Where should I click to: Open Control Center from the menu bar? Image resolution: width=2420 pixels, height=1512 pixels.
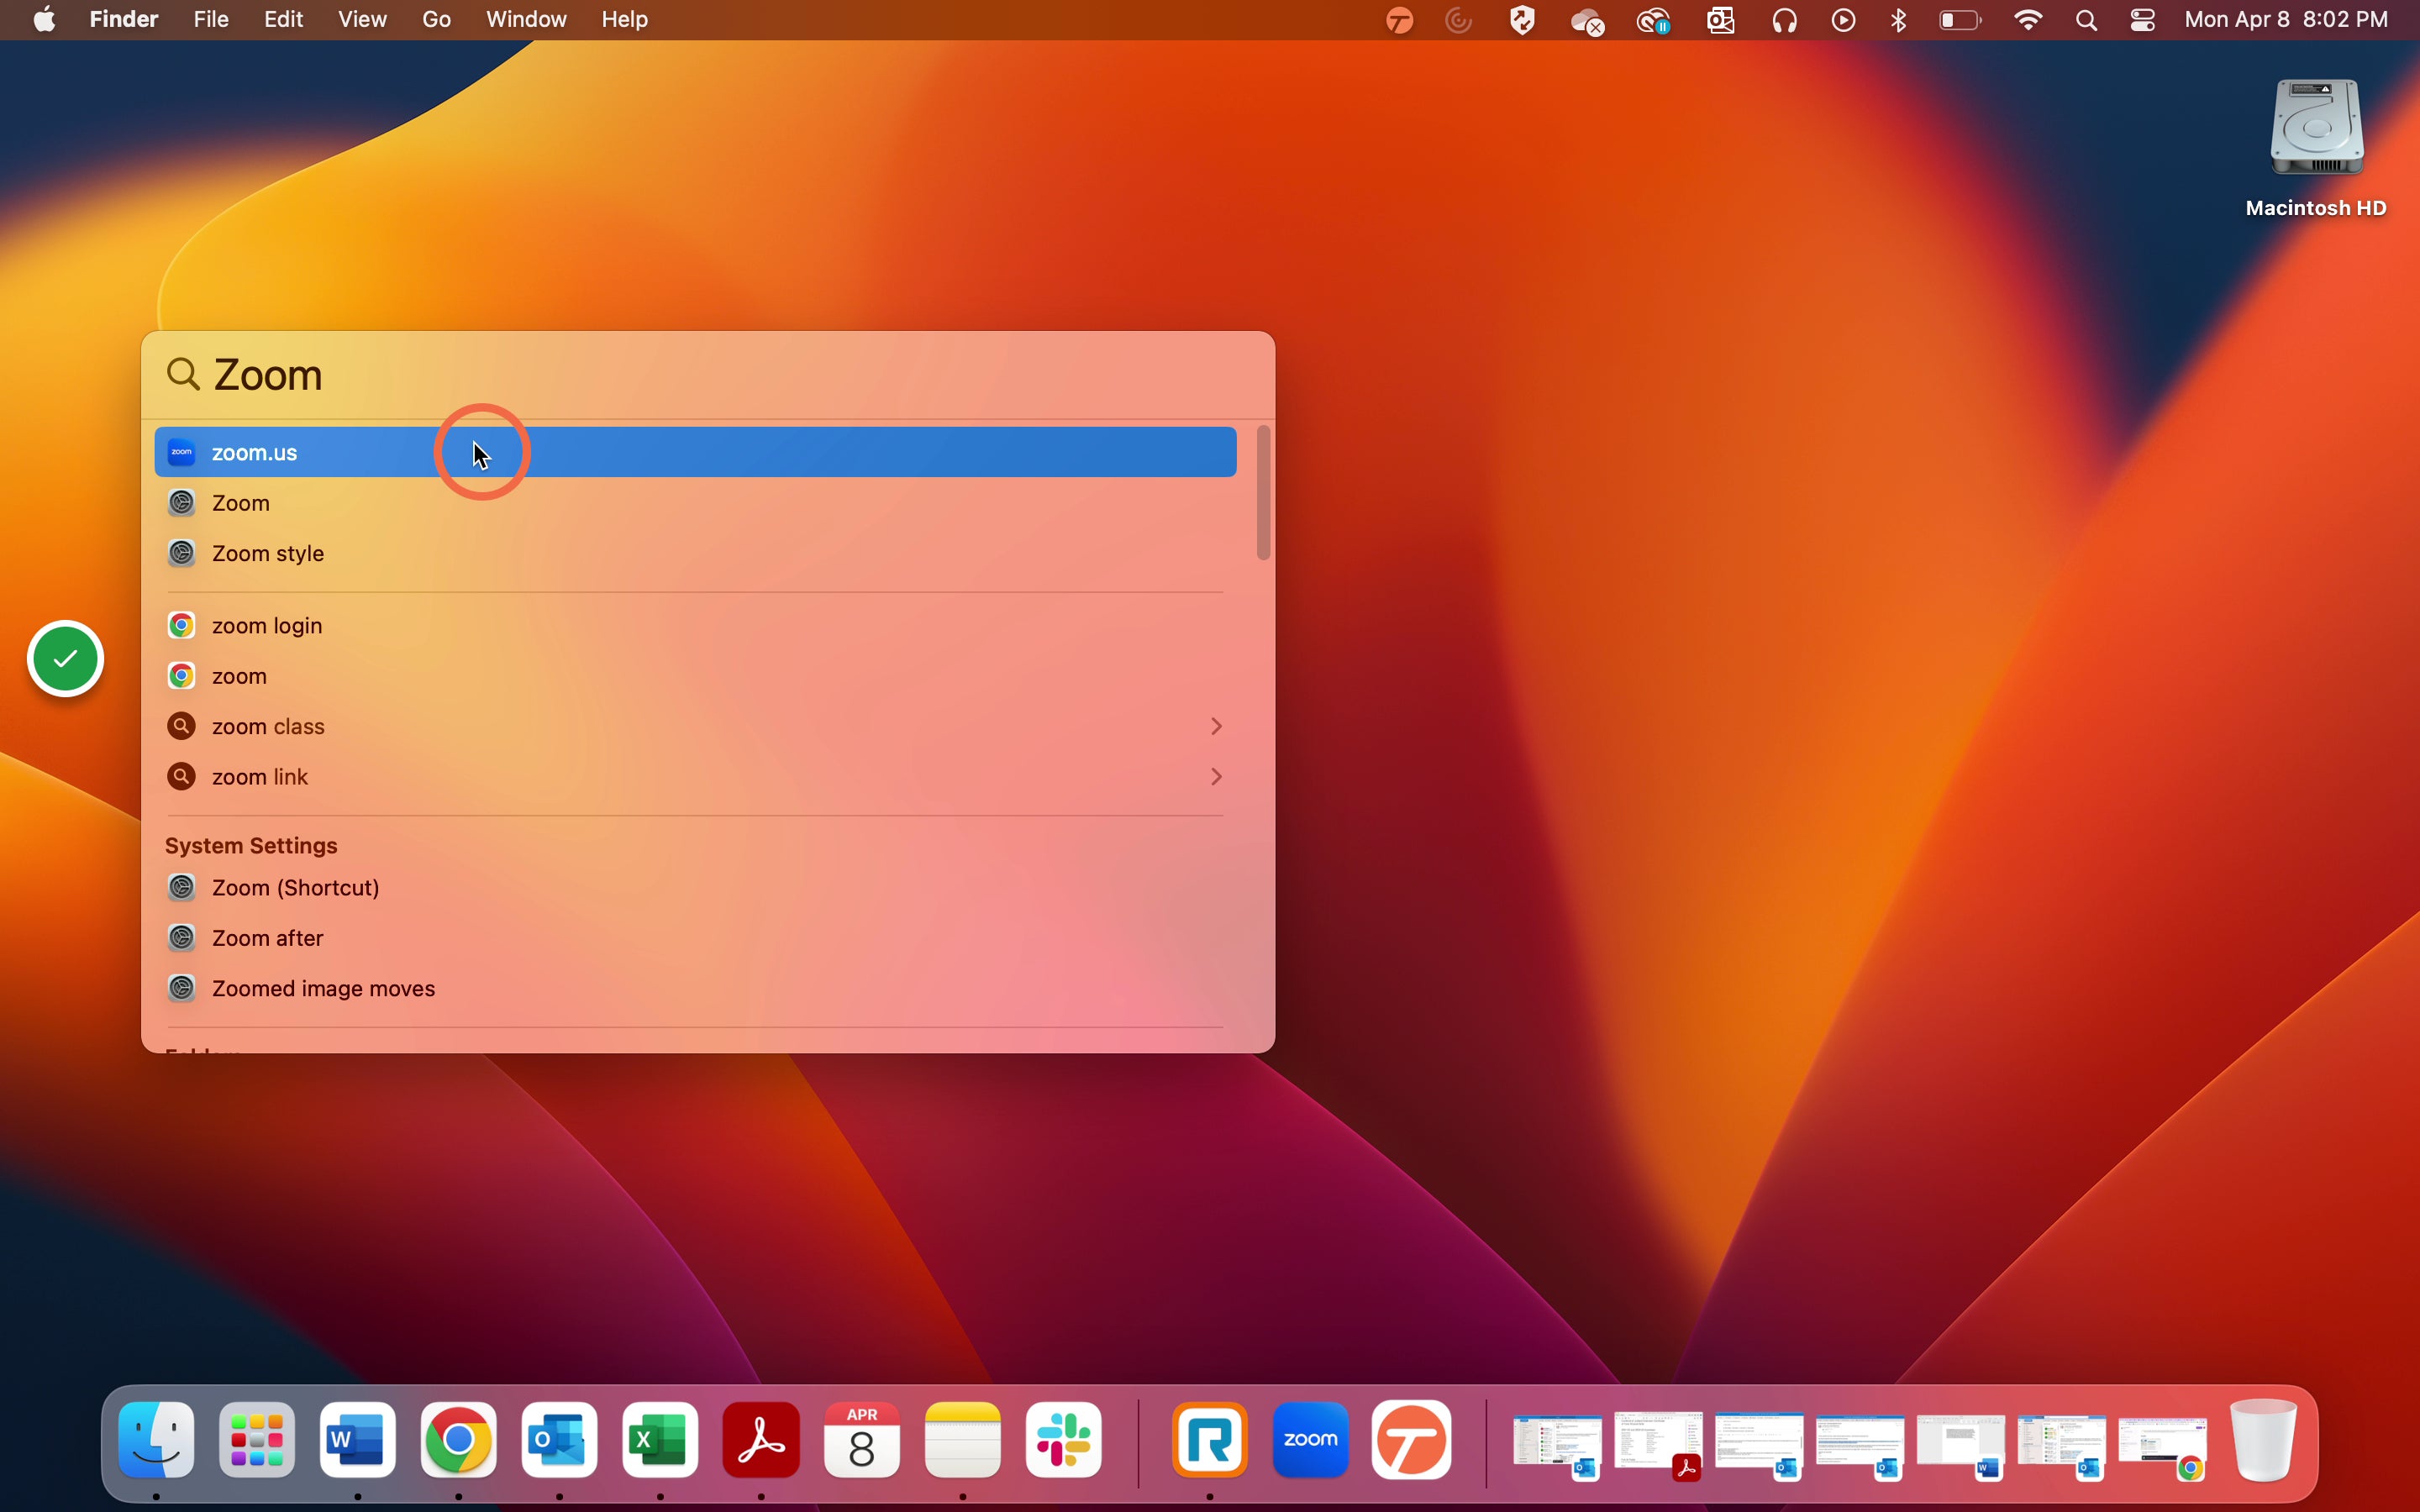coord(2142,20)
